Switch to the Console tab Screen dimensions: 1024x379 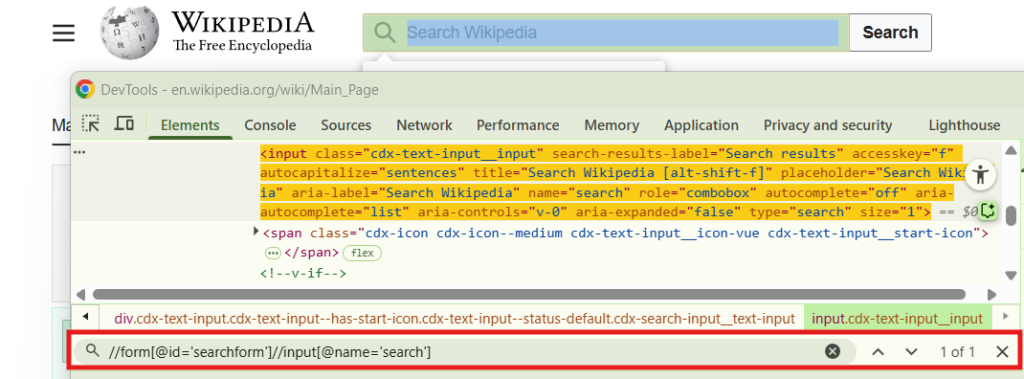coord(270,125)
